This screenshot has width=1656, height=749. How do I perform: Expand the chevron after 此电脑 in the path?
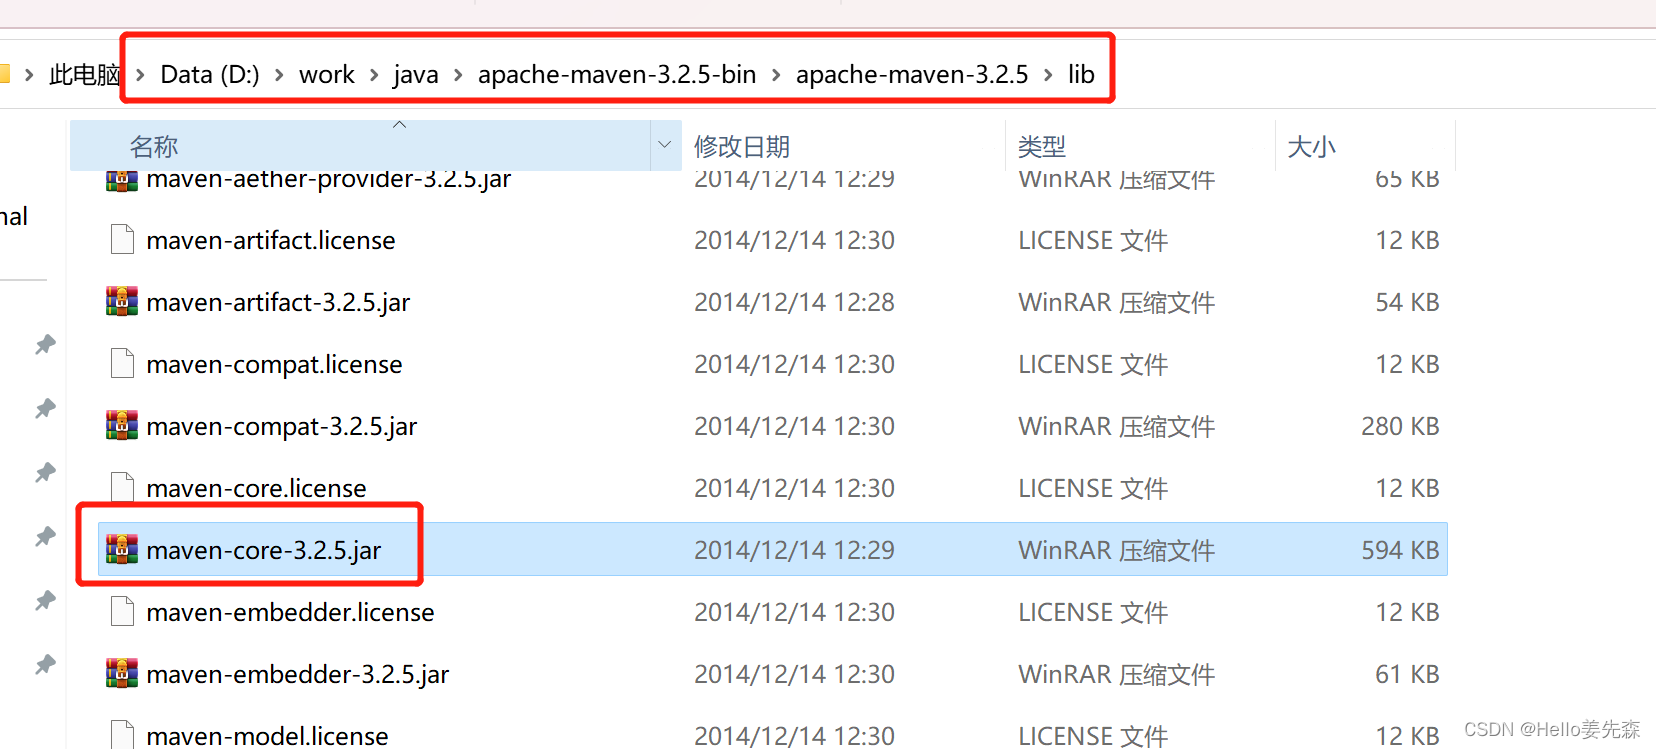click(x=140, y=75)
